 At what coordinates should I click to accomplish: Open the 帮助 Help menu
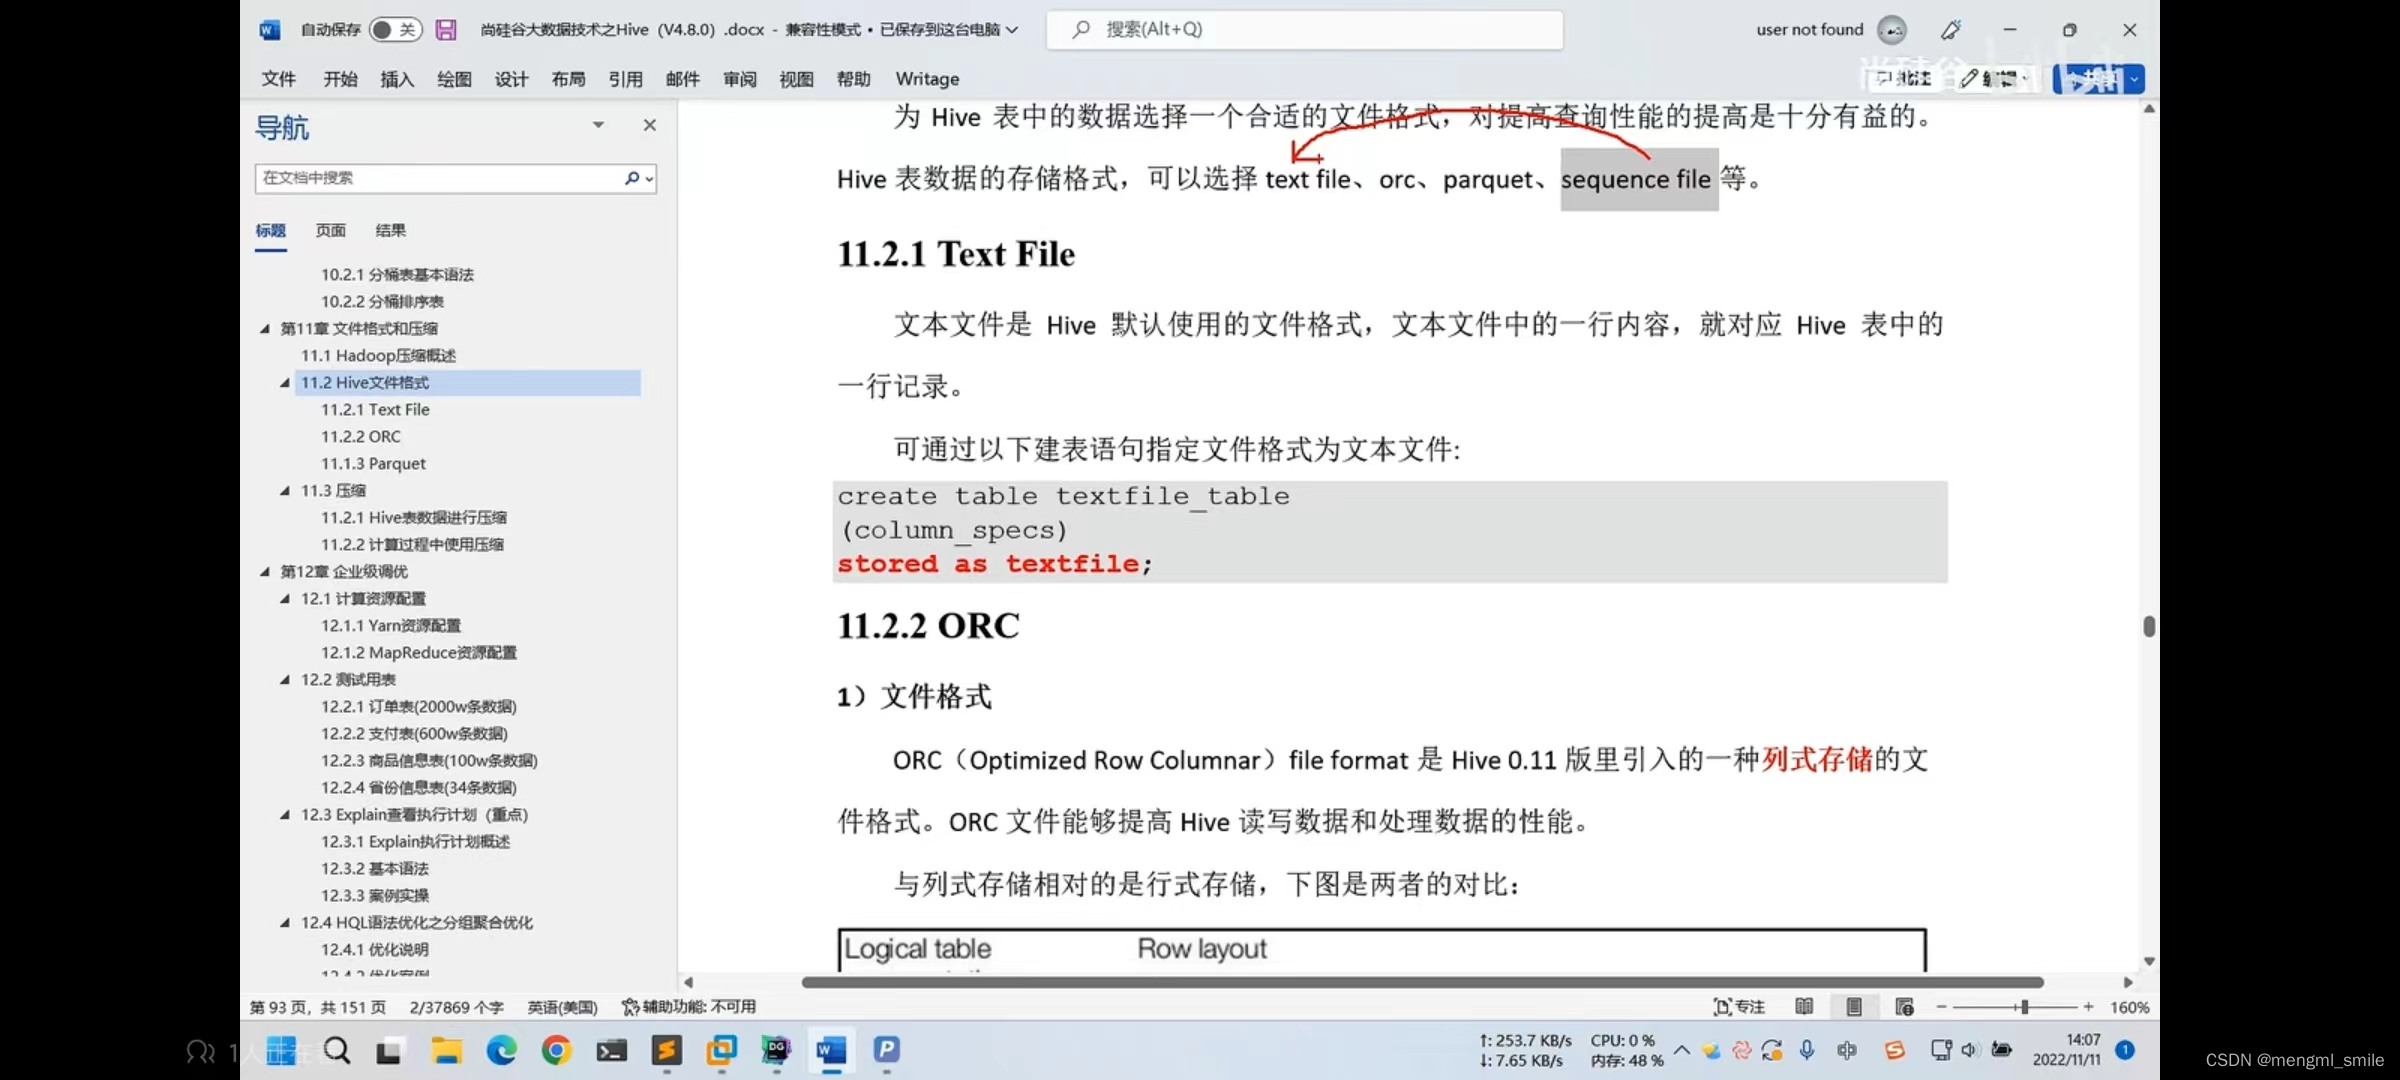[x=853, y=78]
